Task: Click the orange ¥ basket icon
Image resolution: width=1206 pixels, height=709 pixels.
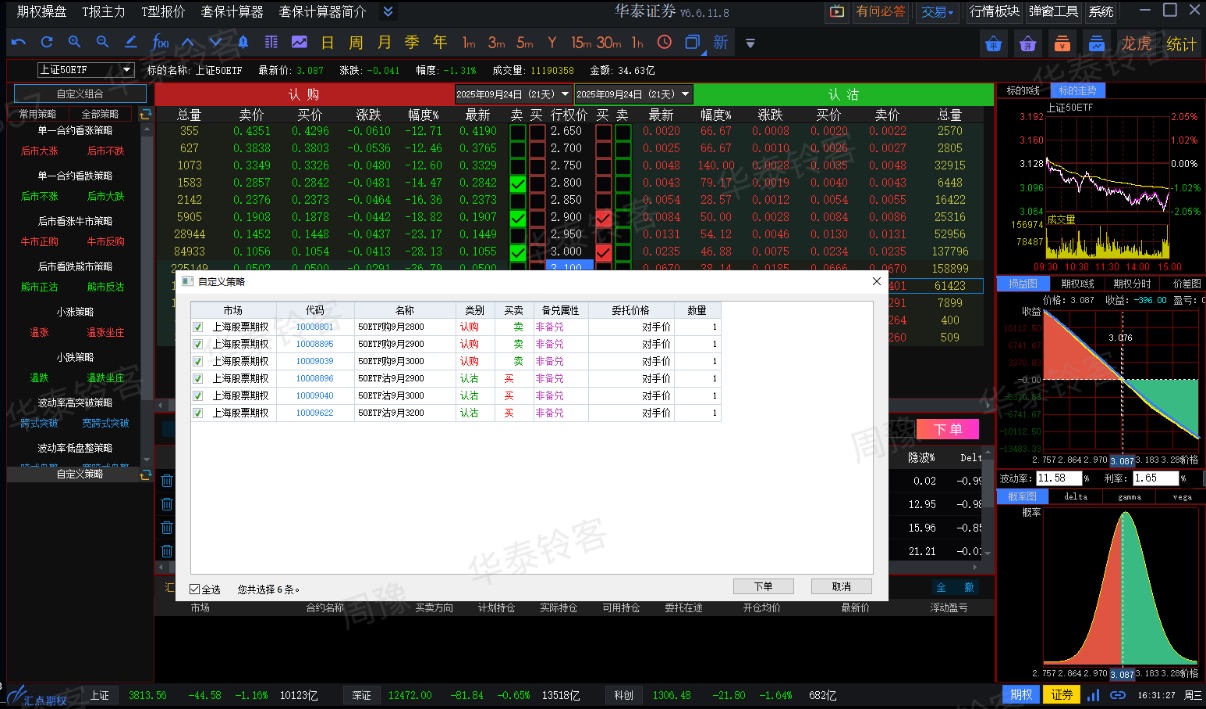Action: coord(1062,43)
